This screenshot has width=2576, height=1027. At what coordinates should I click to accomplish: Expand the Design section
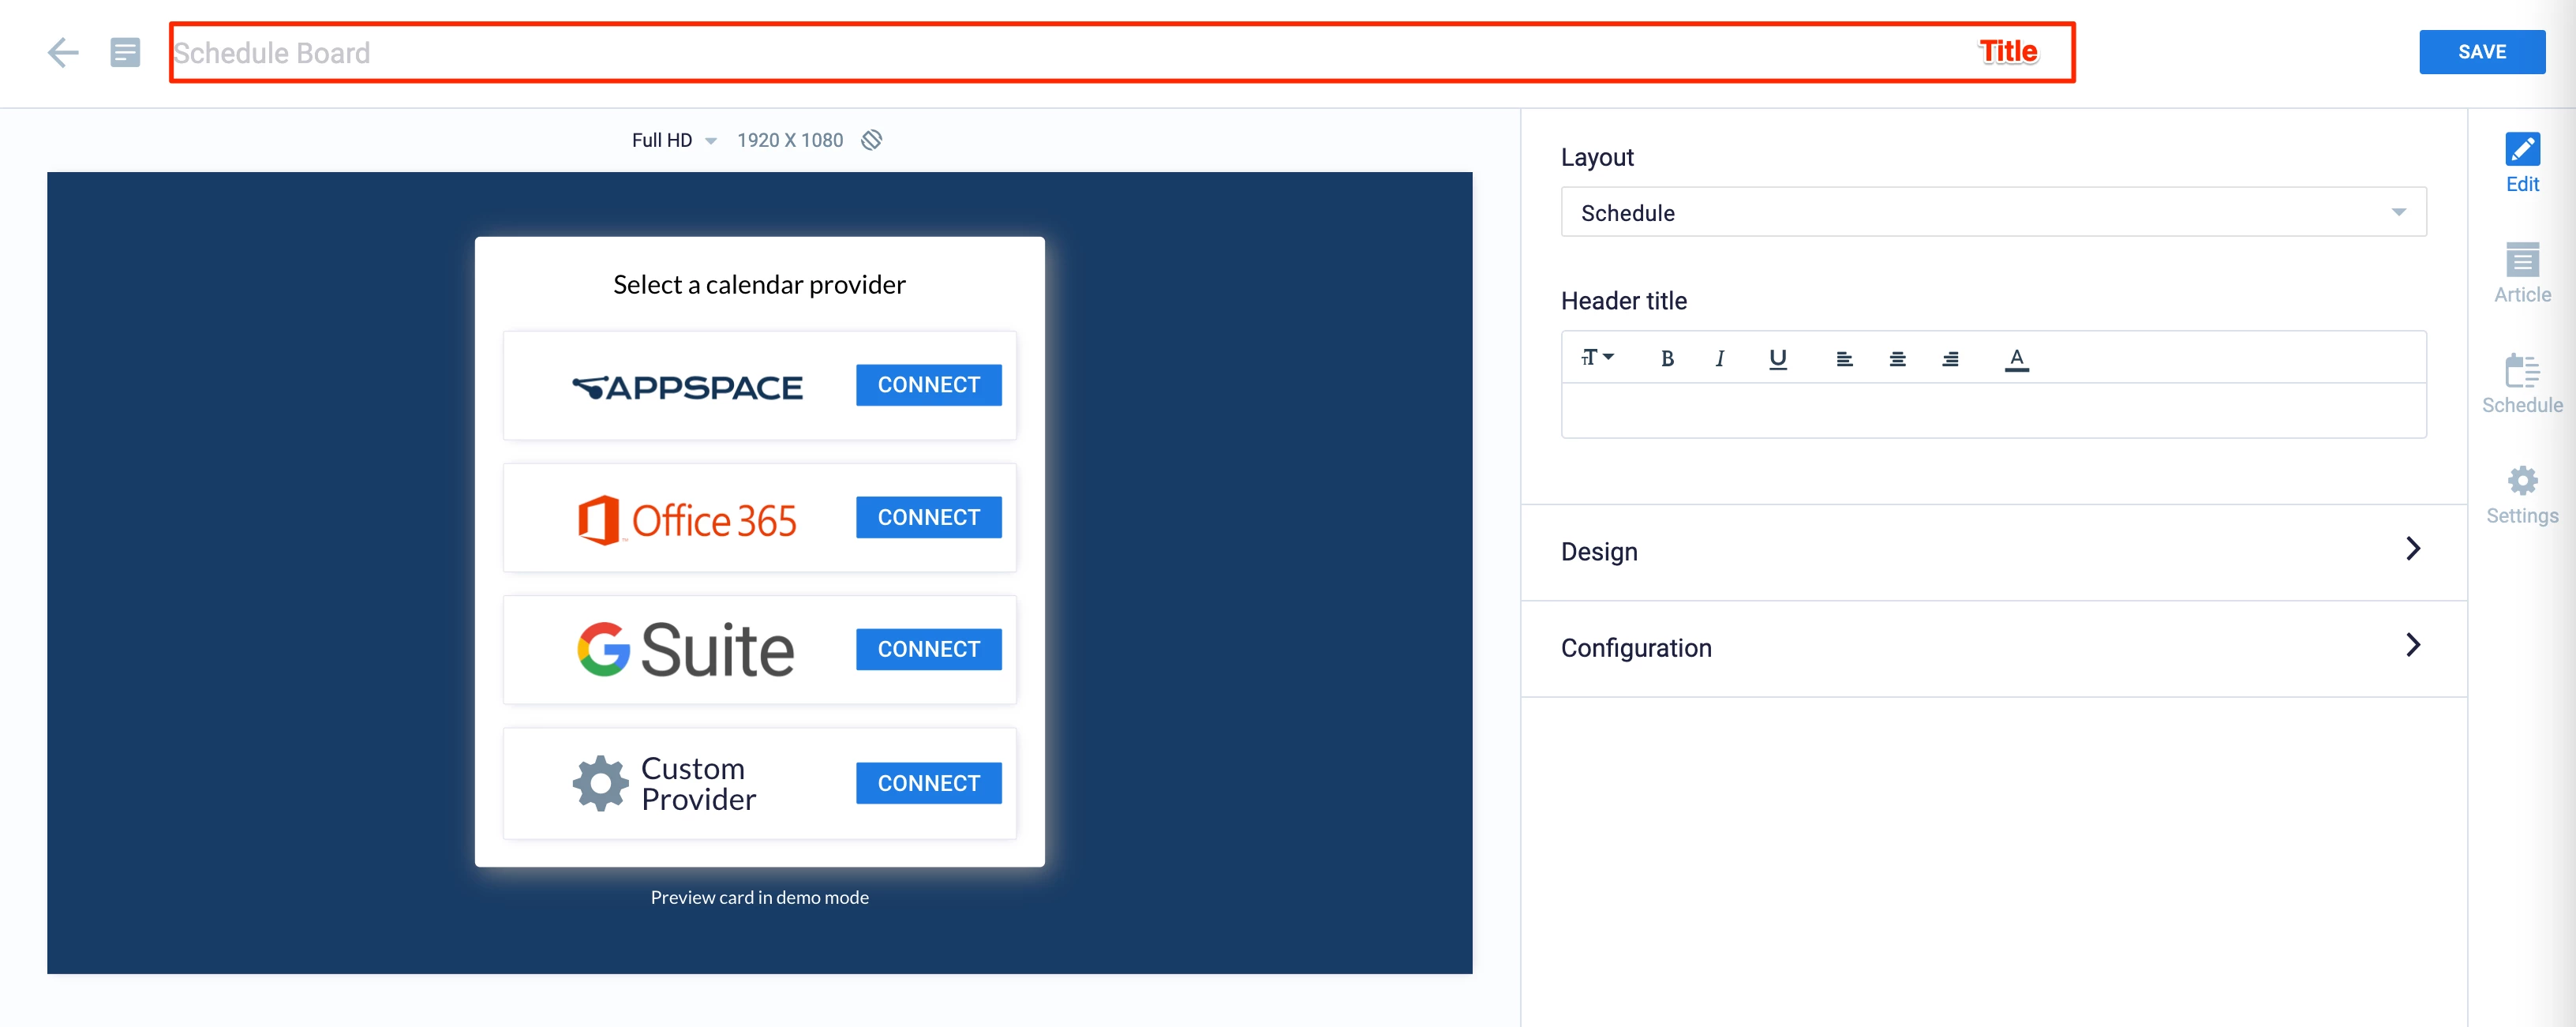(1992, 551)
